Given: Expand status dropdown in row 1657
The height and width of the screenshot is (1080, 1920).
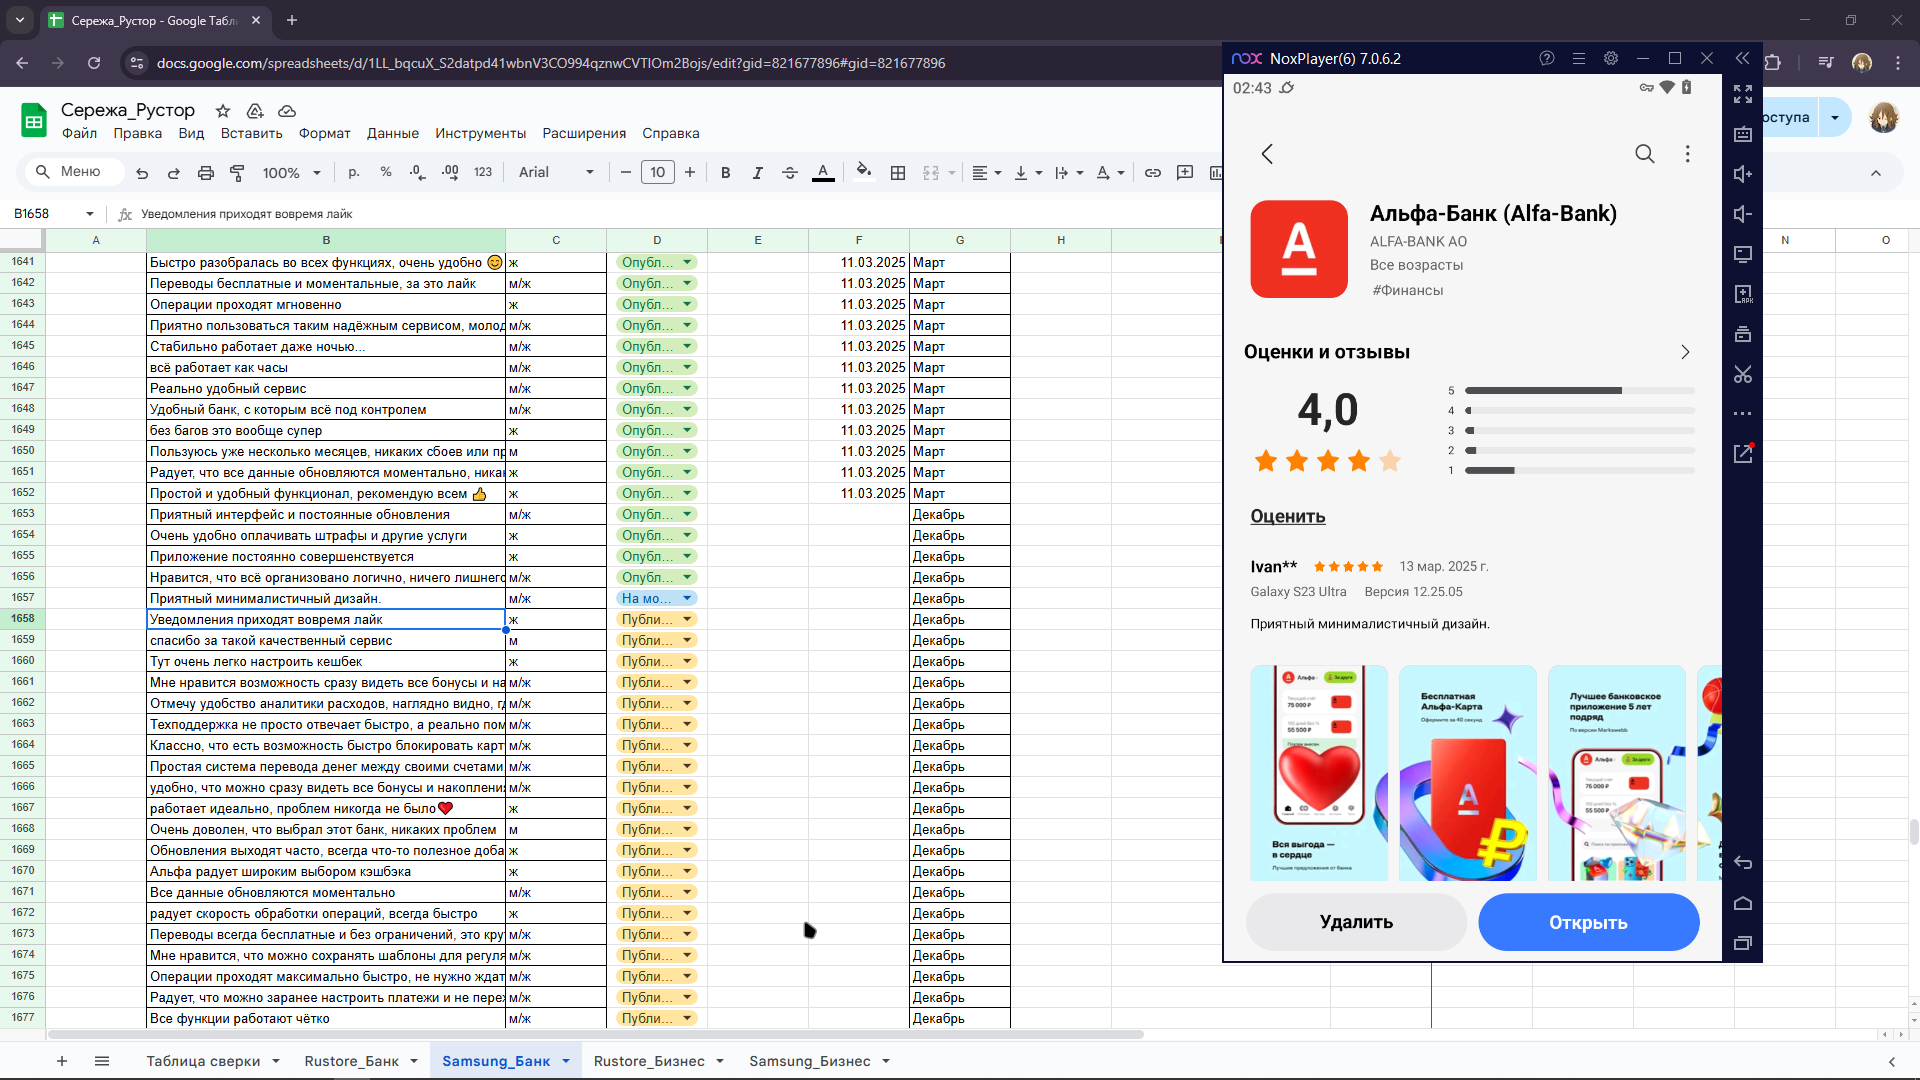Looking at the screenshot, I should pos(687,598).
